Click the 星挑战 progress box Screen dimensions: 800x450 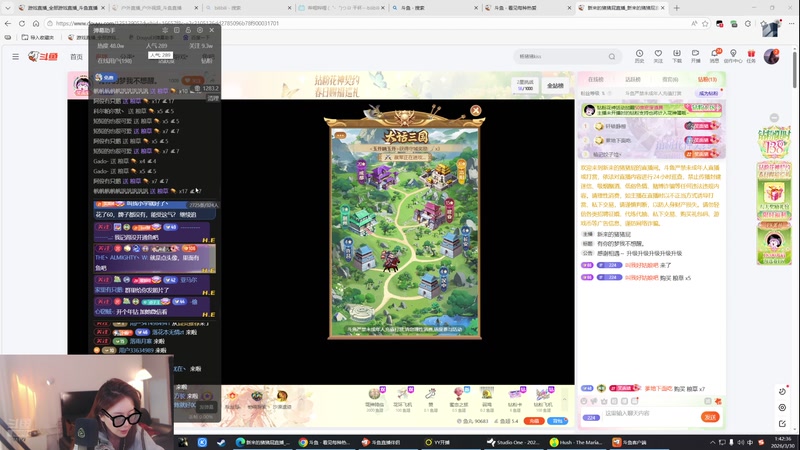(x=525, y=85)
